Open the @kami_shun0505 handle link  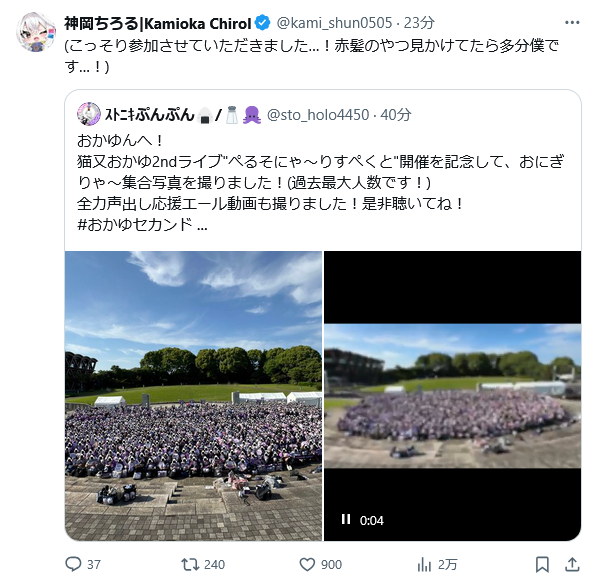pos(334,23)
